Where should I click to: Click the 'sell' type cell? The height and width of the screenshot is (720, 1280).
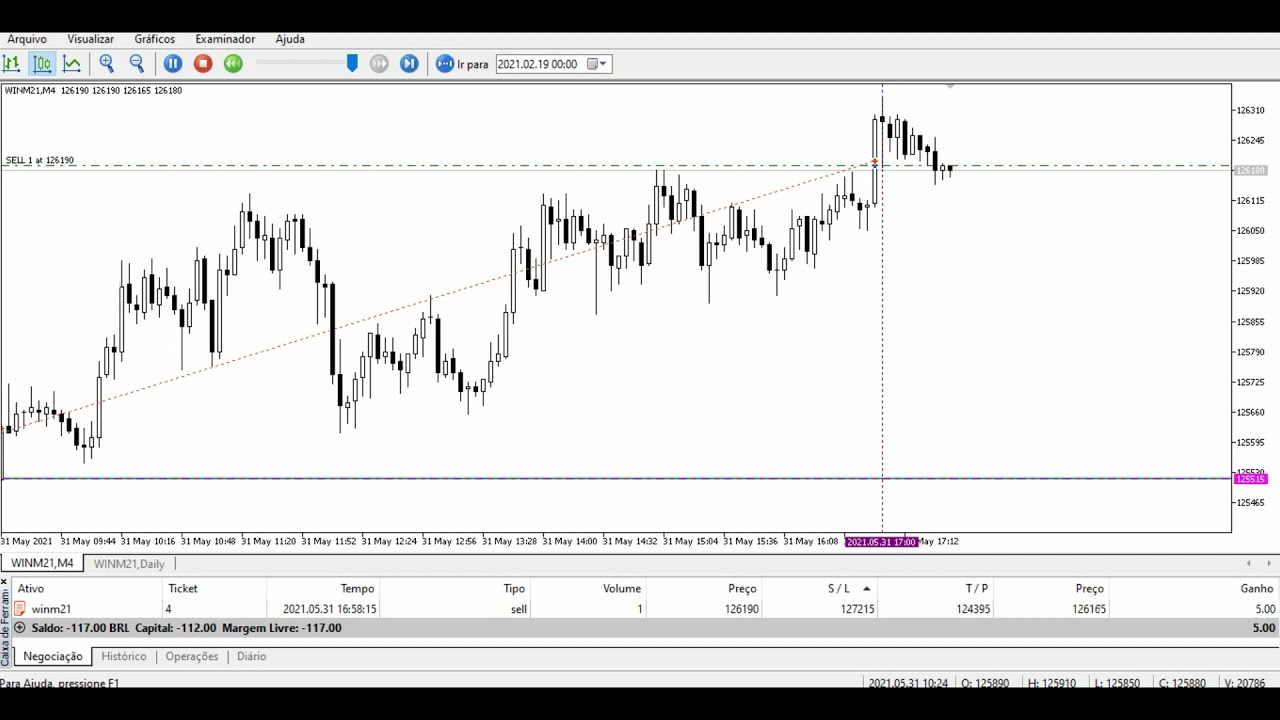518,609
